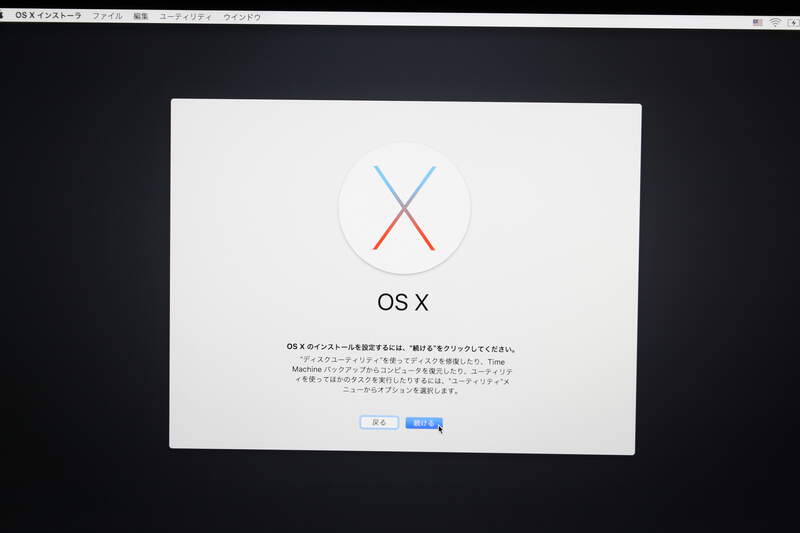Go back with the 戻る button

[x=379, y=423]
